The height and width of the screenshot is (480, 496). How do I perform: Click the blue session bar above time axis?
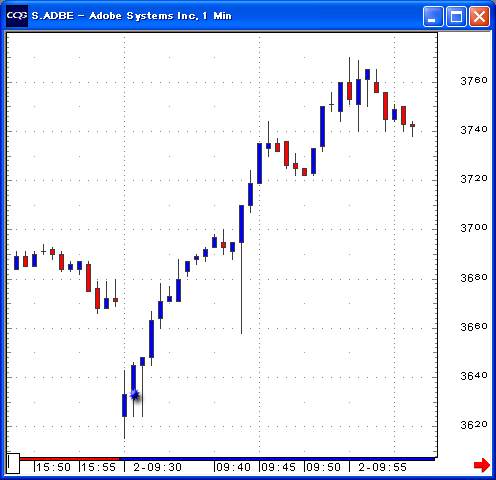coord(277,459)
